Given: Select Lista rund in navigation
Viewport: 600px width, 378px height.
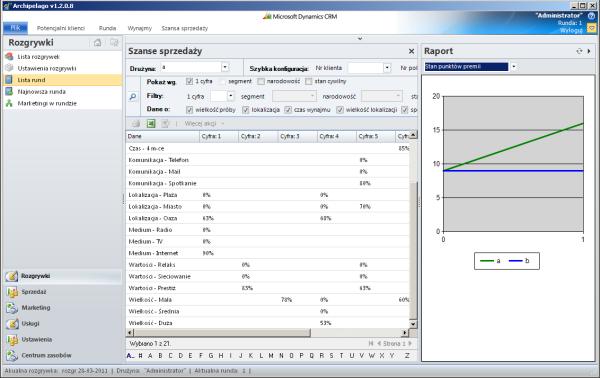Looking at the screenshot, I should 63,80.
